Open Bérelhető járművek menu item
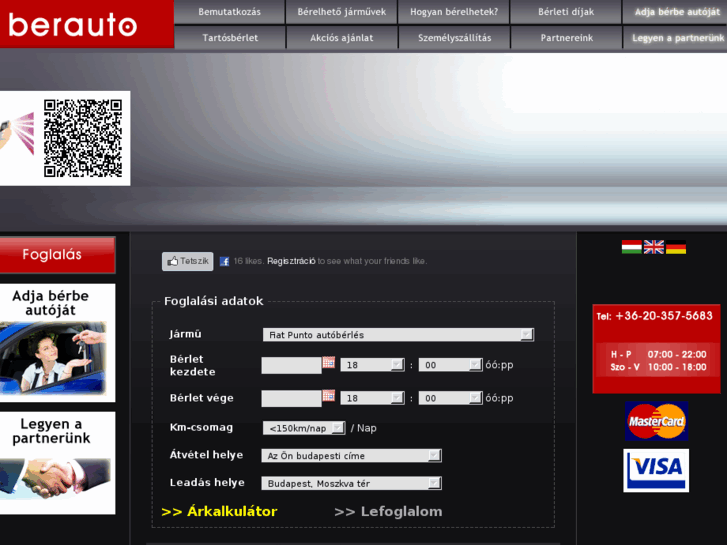Screen dimensions: 727x545 [342, 12]
